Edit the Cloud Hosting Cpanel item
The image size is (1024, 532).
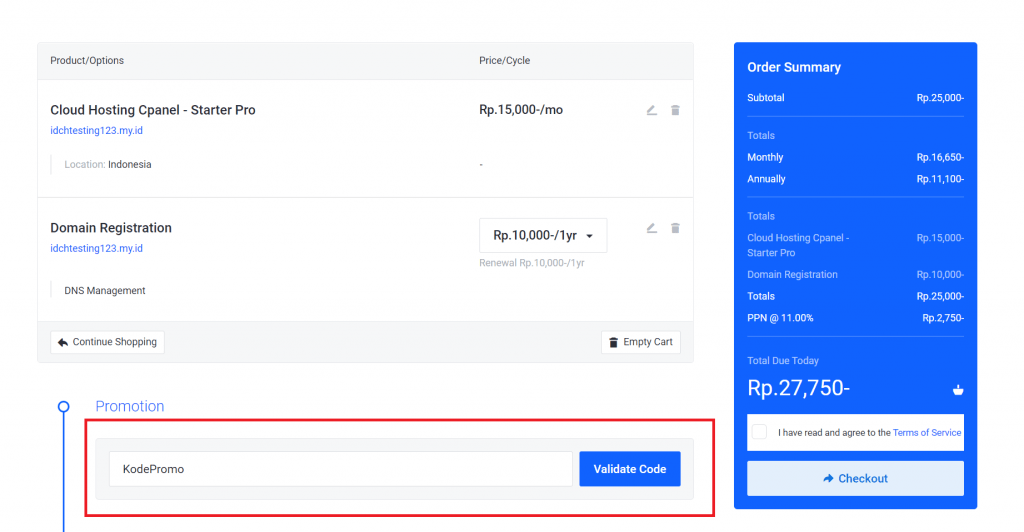pyautogui.click(x=651, y=110)
